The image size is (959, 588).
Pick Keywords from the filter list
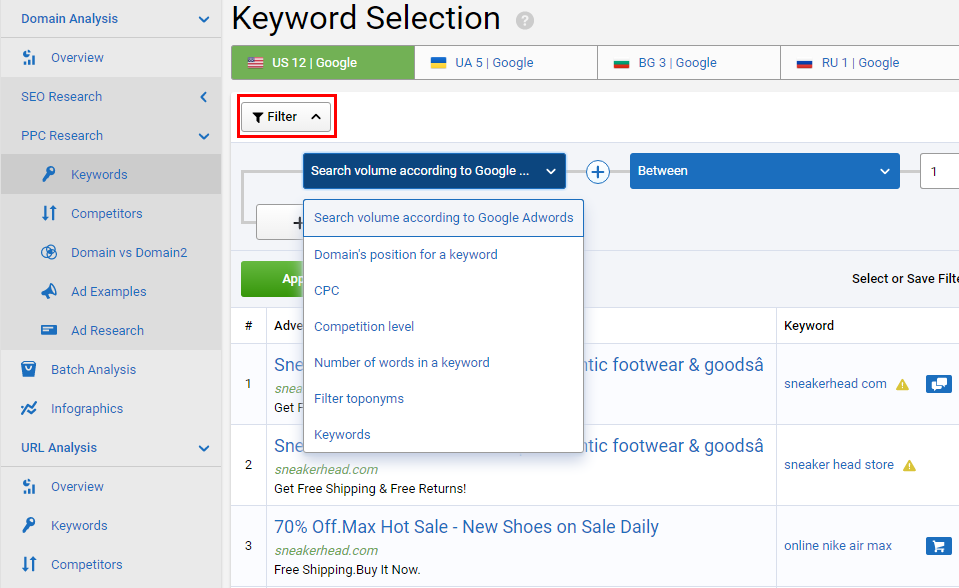(x=443, y=434)
